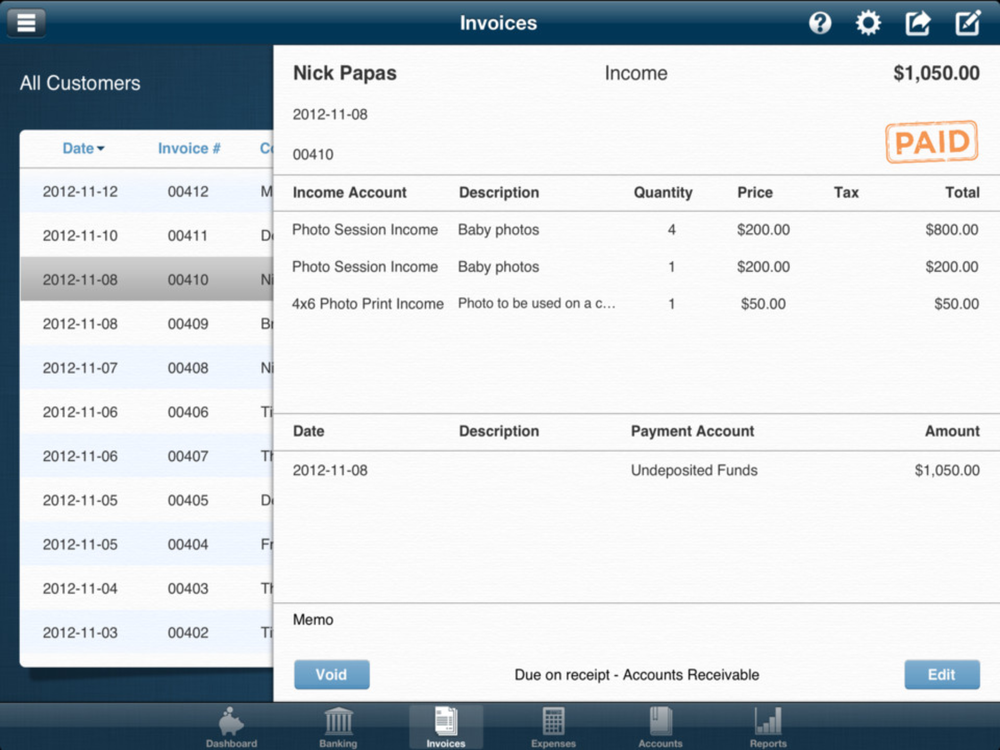Screen dimensions: 1000x750
Task: Open the Reports bar chart tab
Action: 768,727
